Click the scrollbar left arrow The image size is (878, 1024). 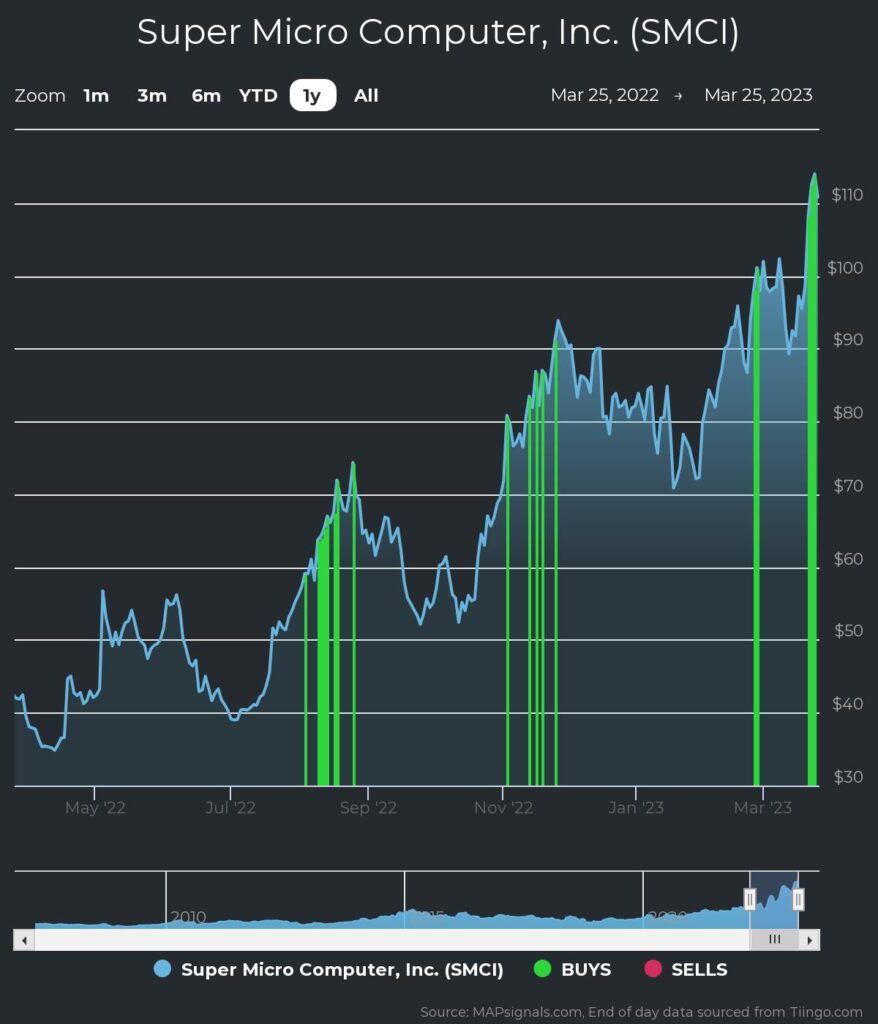pyautogui.click(x=24, y=940)
